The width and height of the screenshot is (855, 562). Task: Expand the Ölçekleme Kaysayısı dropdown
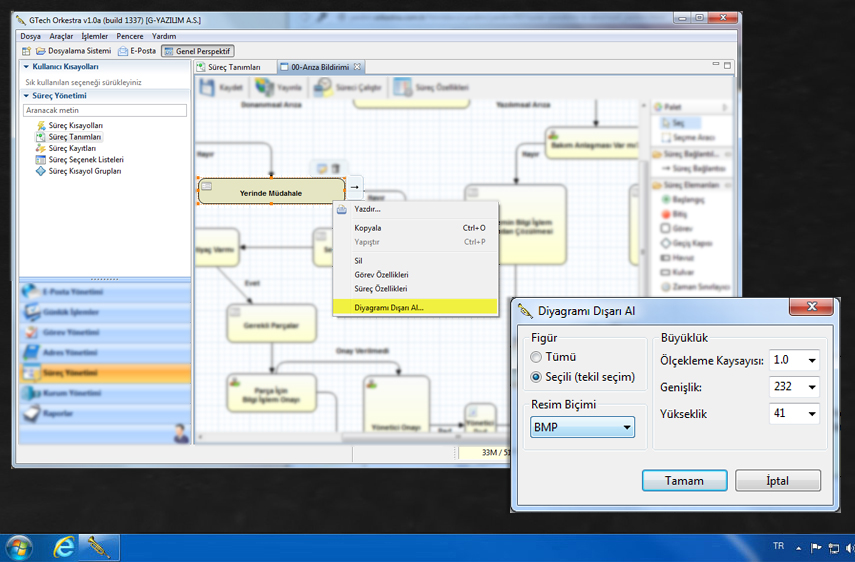tap(795, 360)
